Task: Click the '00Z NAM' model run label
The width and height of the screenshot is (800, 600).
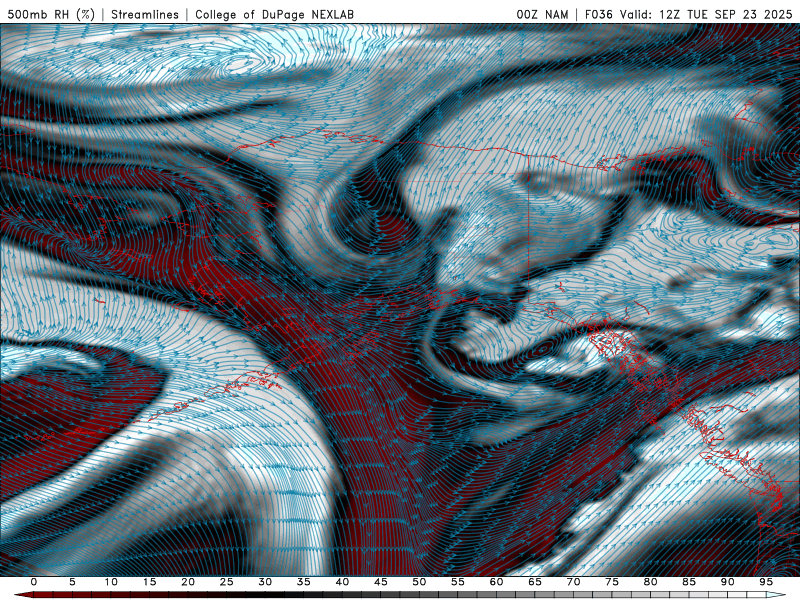Action: point(542,14)
